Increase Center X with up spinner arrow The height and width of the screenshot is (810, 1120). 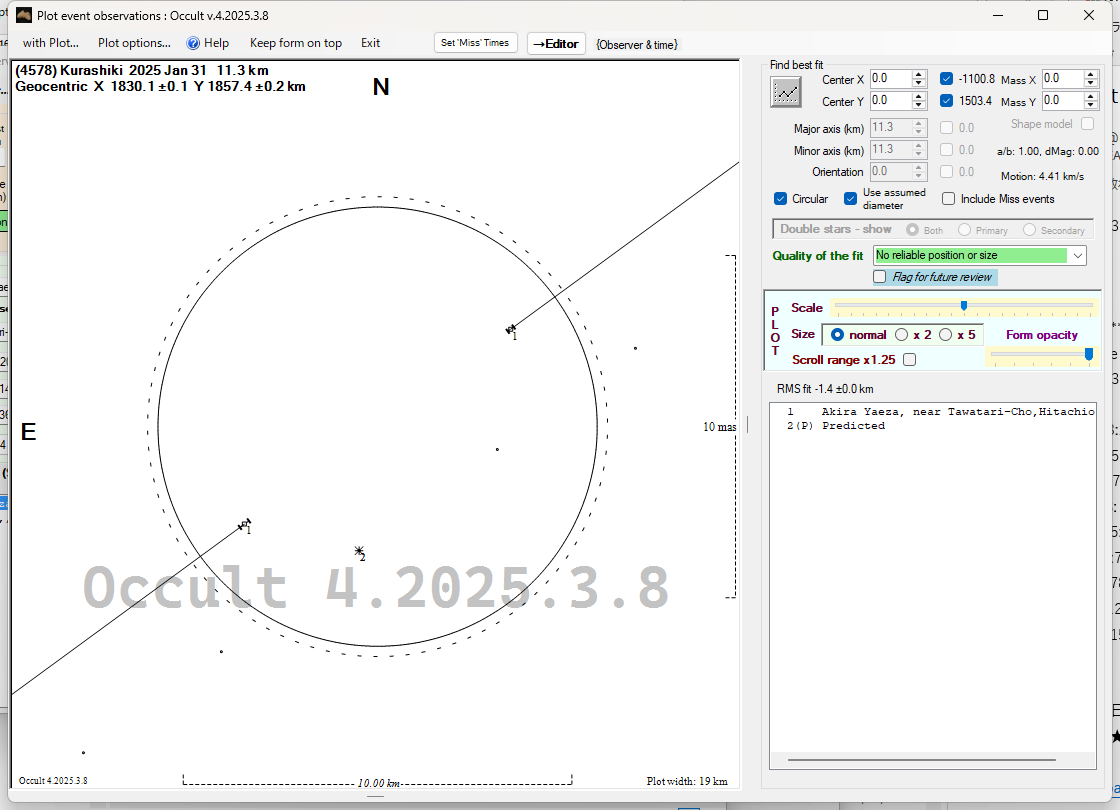pyautogui.click(x=919, y=74)
